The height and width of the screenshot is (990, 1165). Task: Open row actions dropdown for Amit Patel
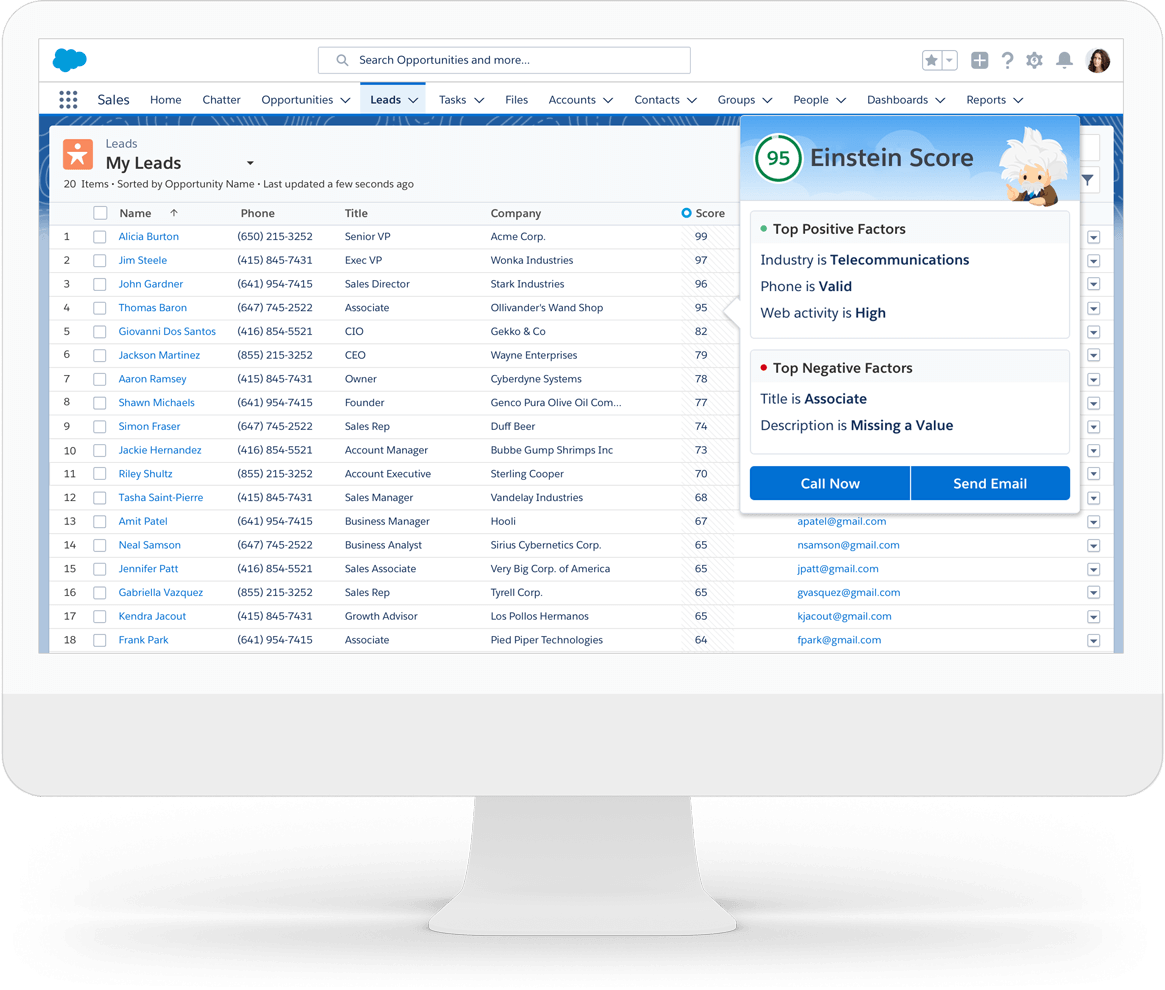pos(1093,522)
